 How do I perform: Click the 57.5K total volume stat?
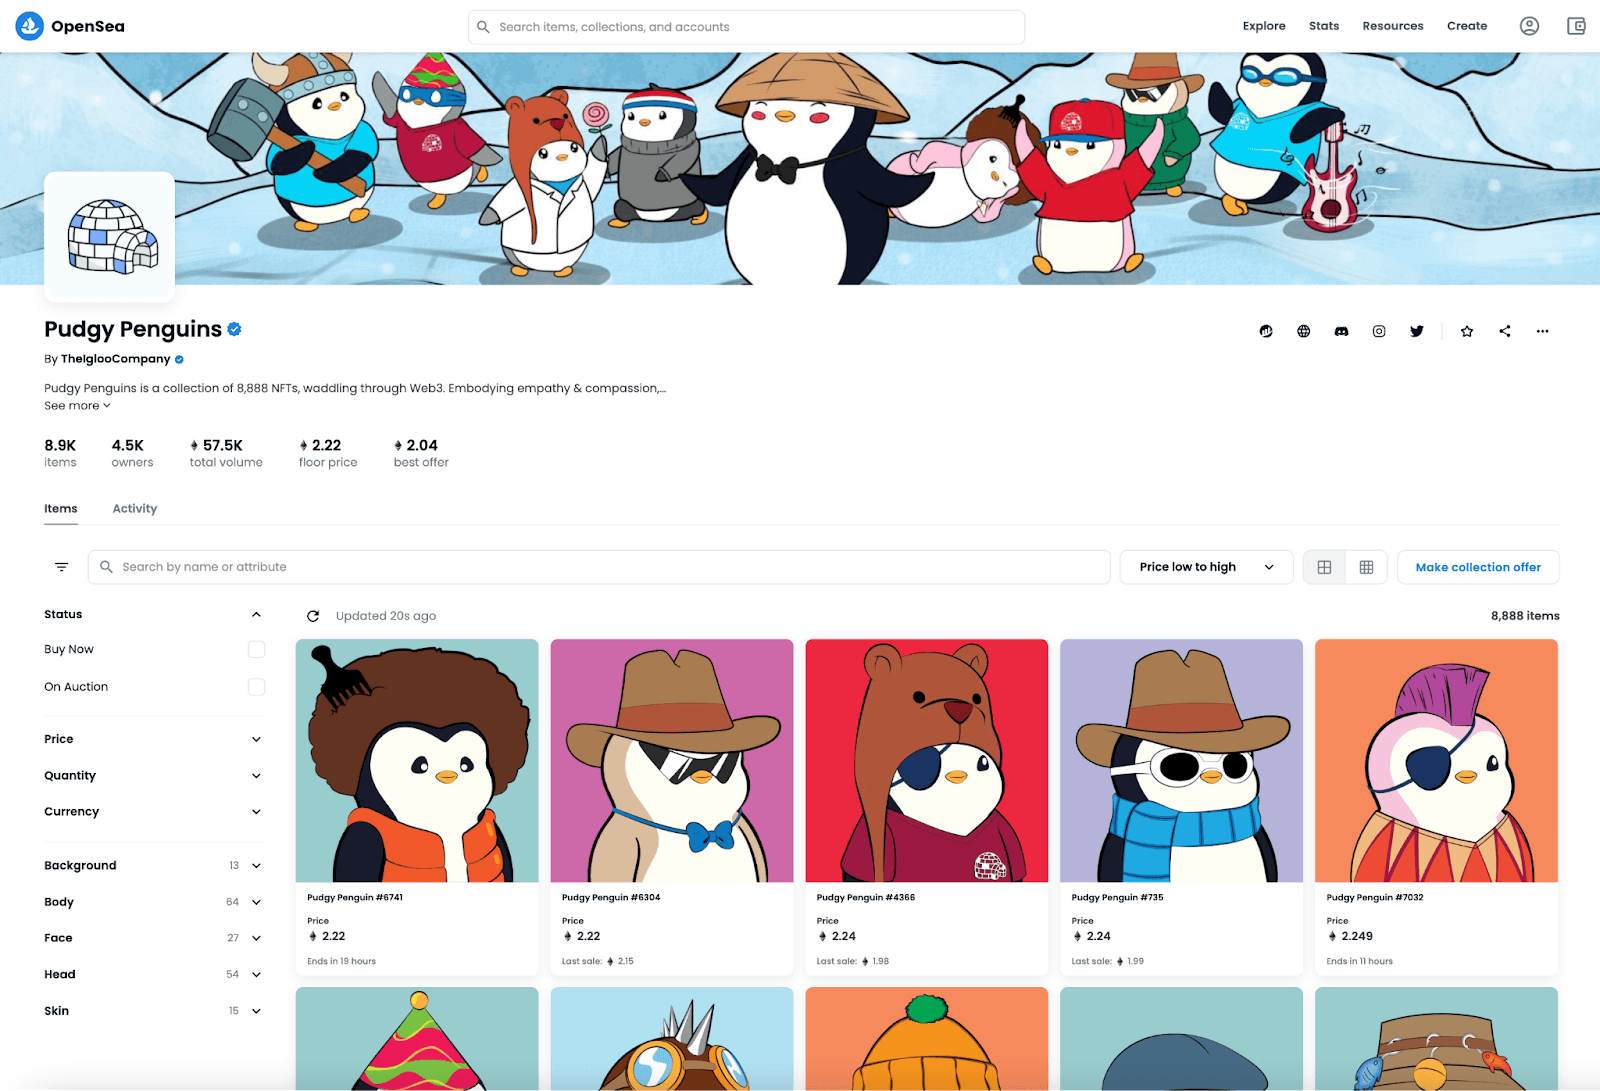226,453
